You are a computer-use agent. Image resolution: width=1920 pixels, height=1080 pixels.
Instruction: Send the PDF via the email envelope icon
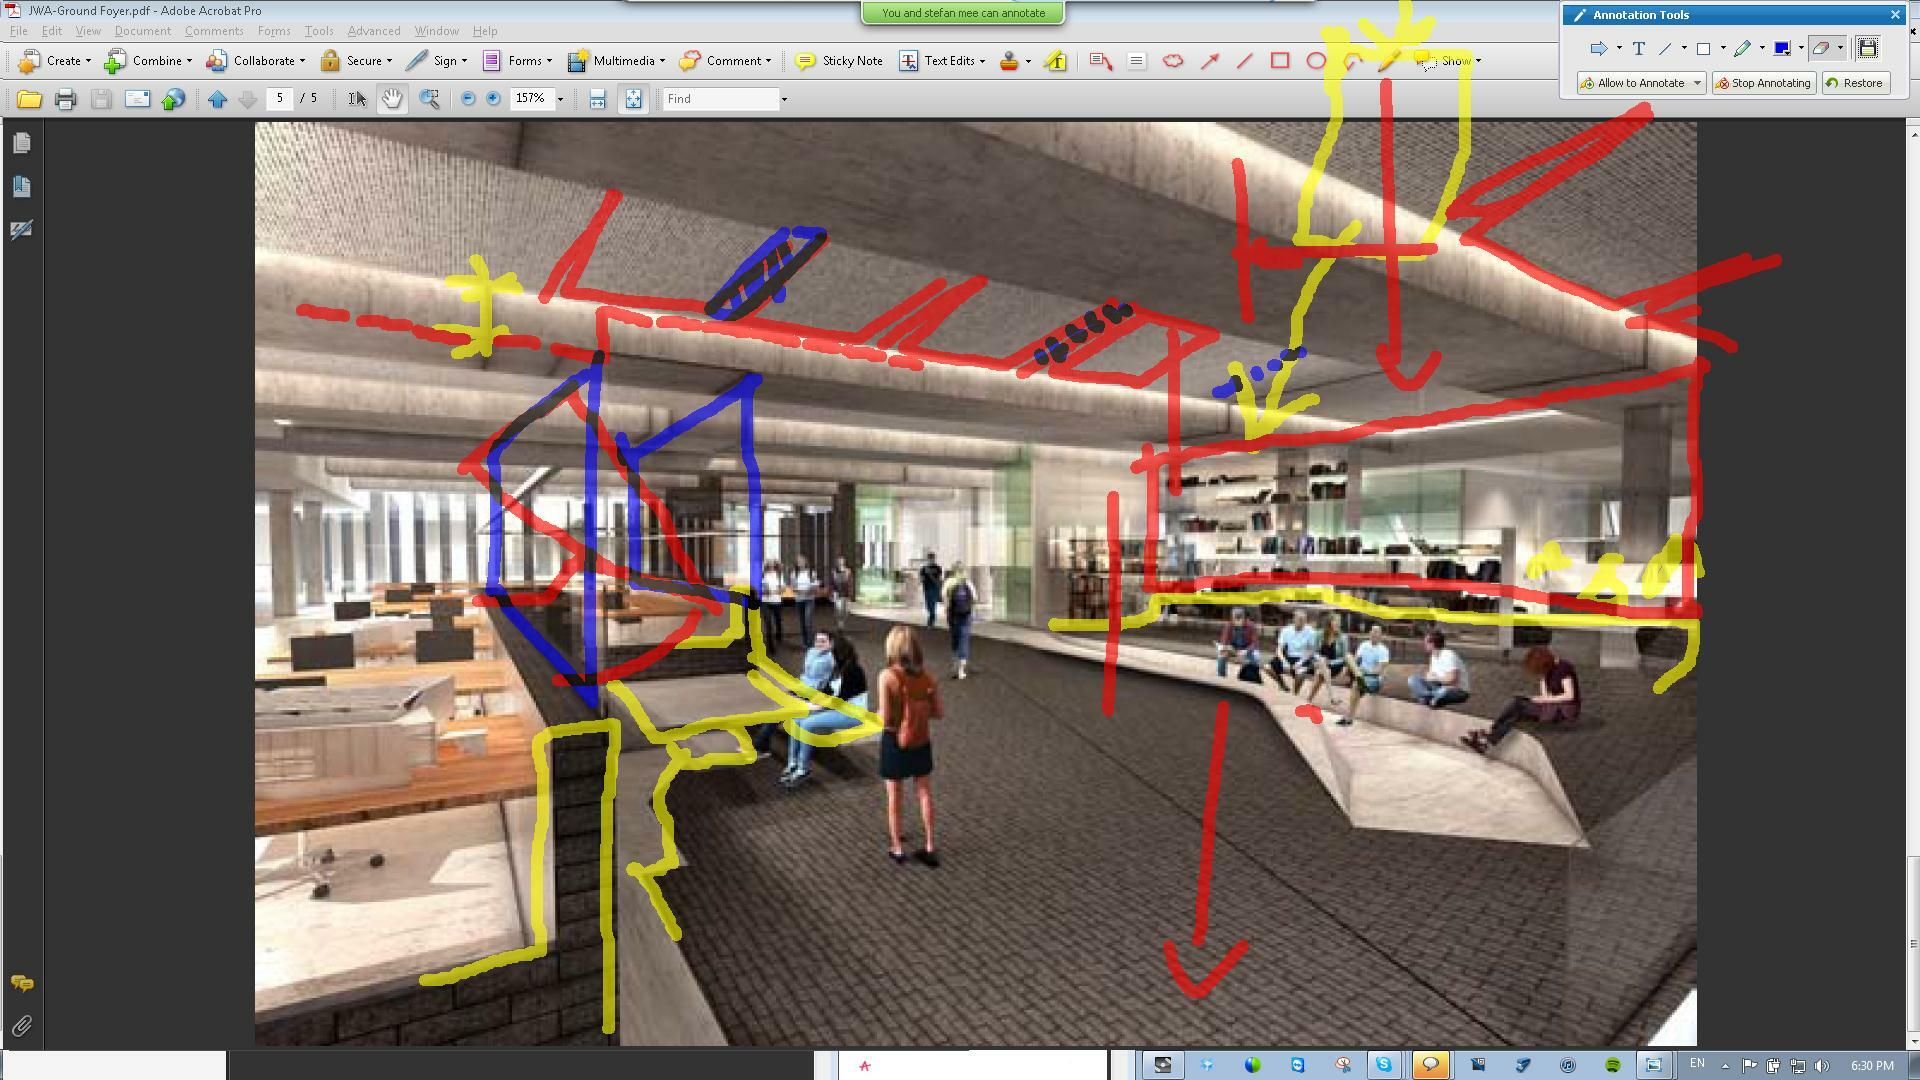(x=137, y=99)
